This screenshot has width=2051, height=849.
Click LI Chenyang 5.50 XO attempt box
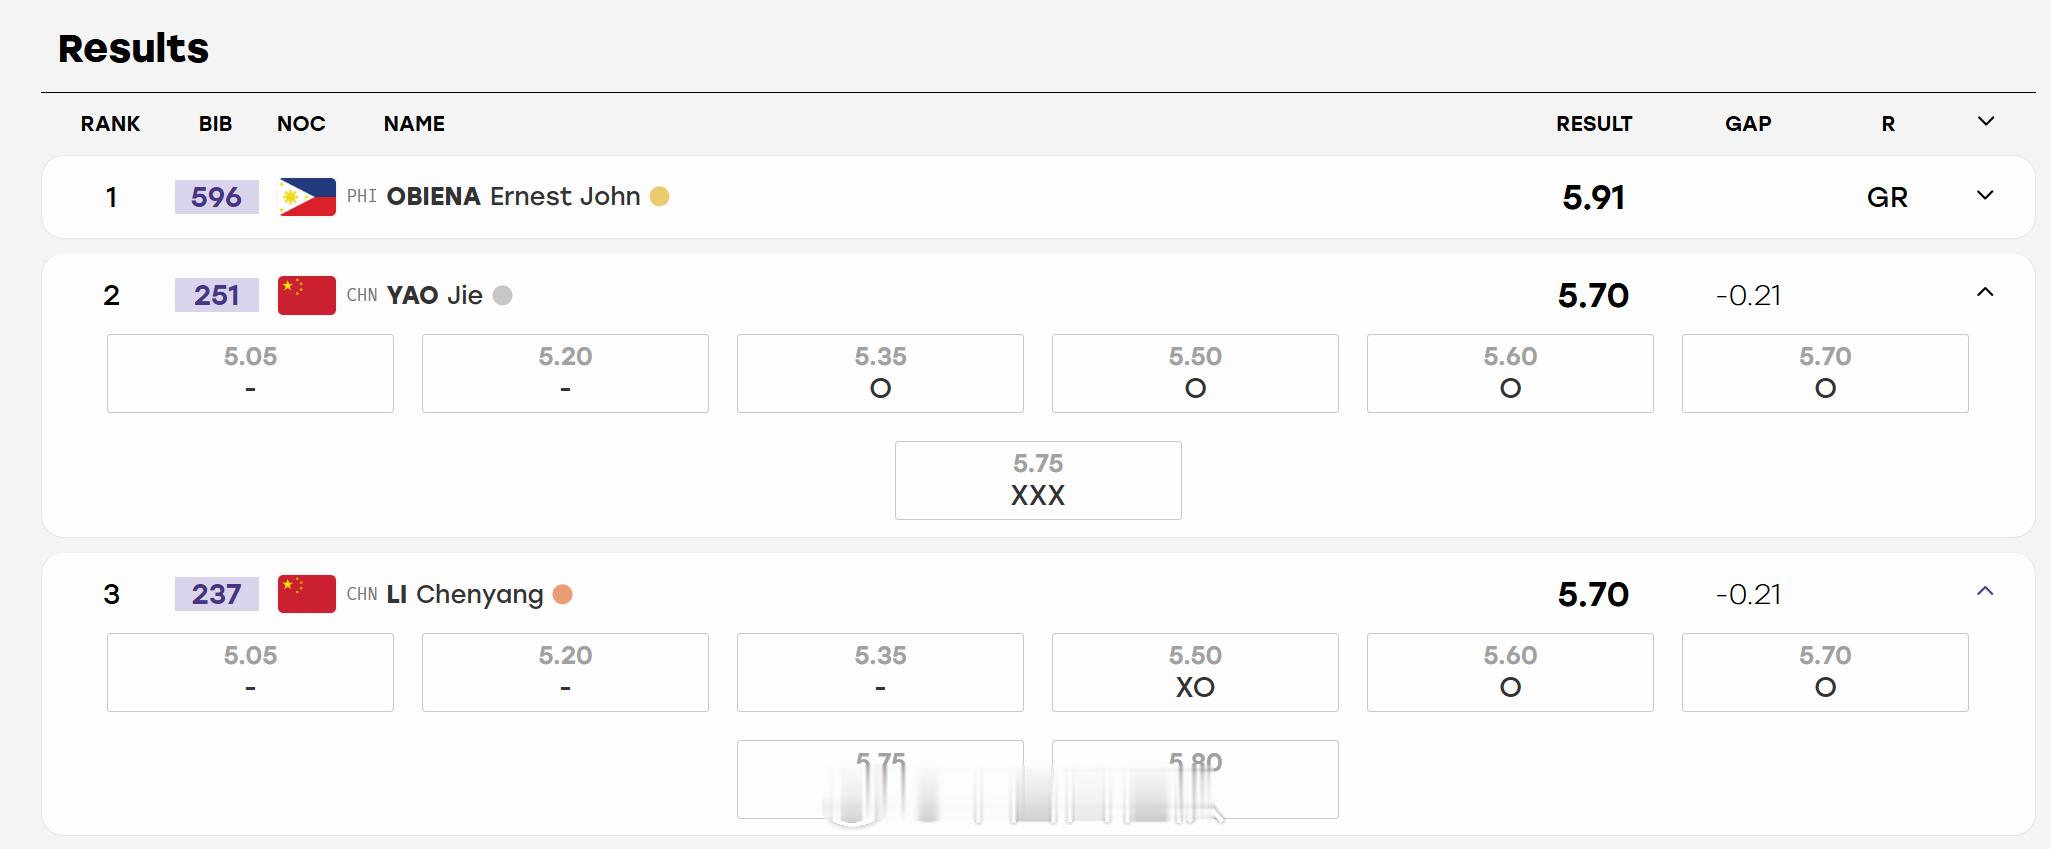click(x=1195, y=672)
